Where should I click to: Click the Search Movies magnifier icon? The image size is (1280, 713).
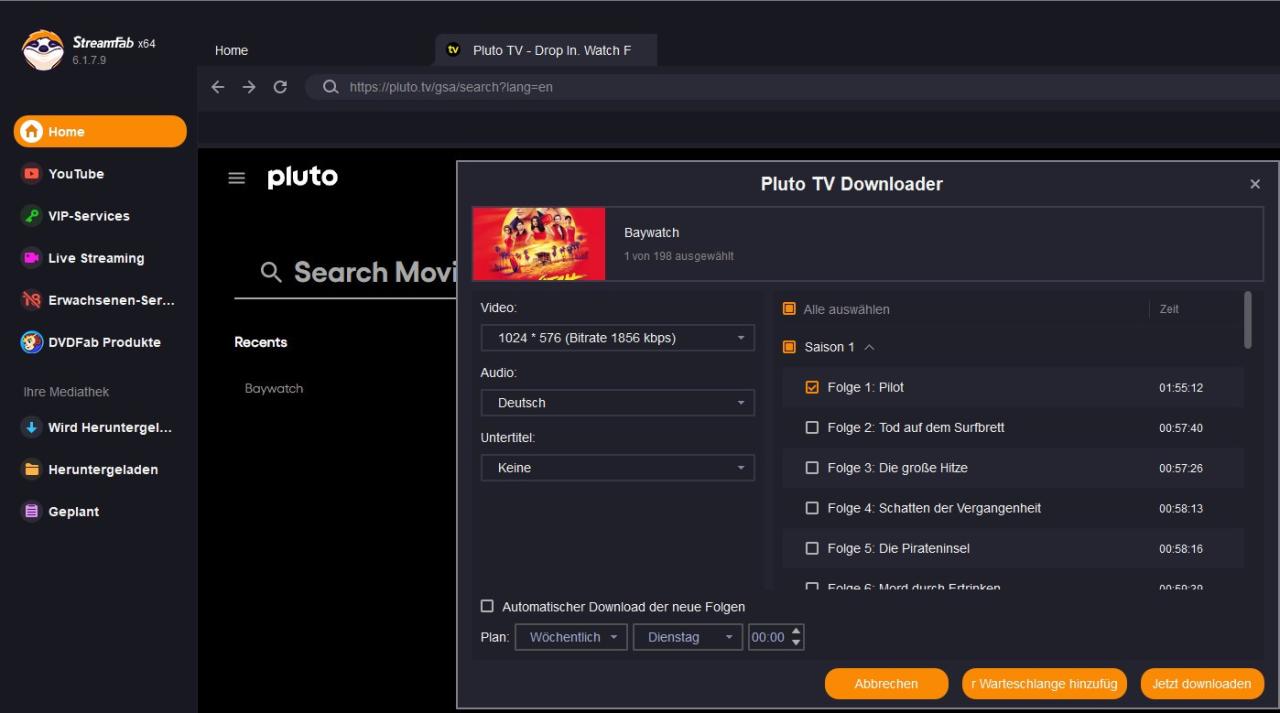[x=271, y=272]
